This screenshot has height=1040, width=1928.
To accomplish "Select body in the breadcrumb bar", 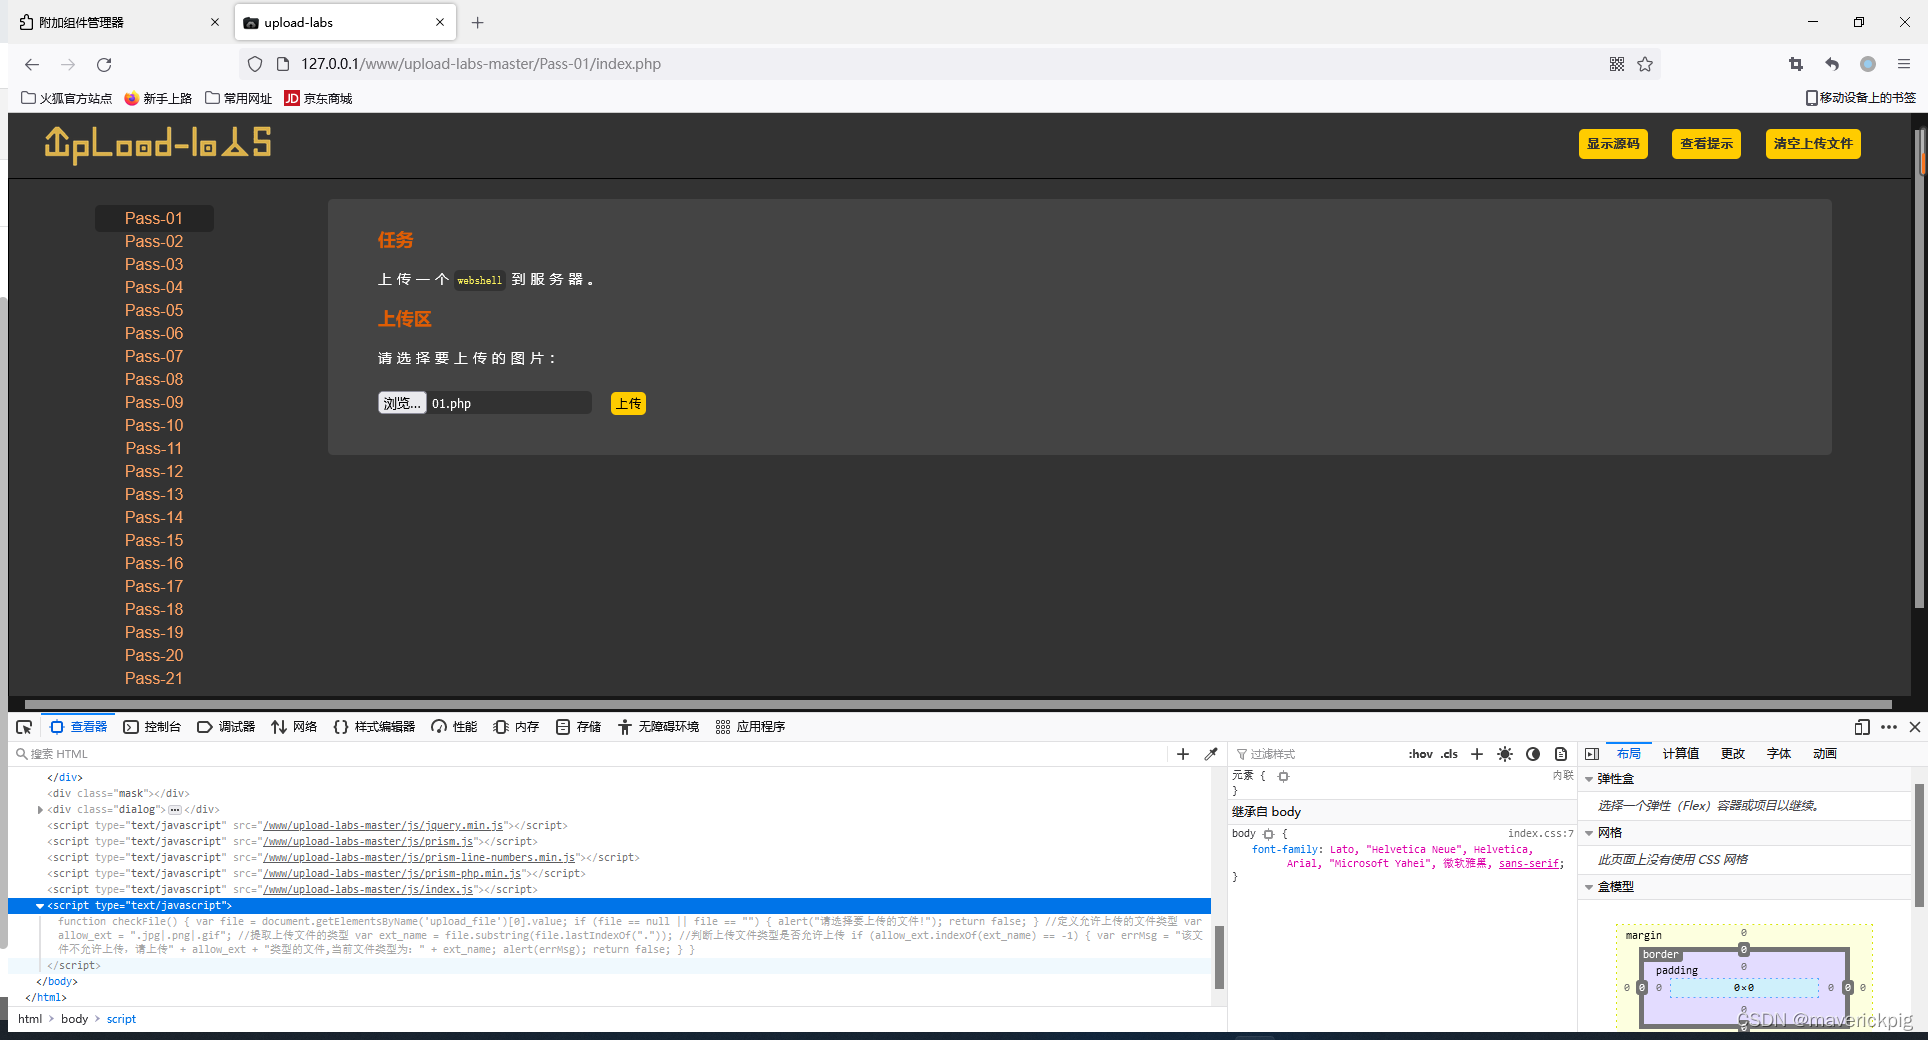I will tap(74, 1019).
